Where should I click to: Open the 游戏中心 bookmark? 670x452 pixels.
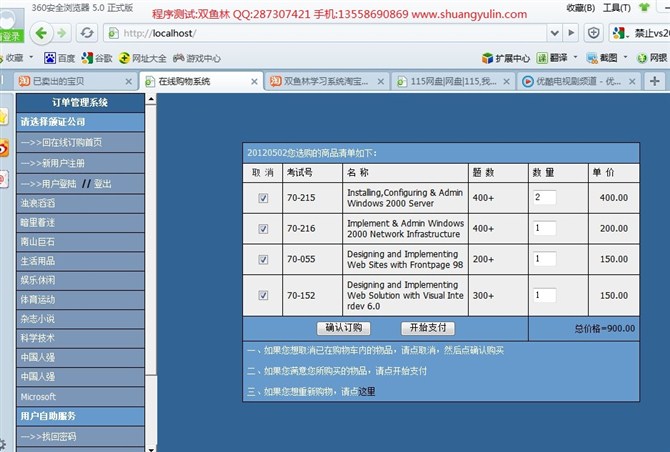pyautogui.click(x=197, y=58)
